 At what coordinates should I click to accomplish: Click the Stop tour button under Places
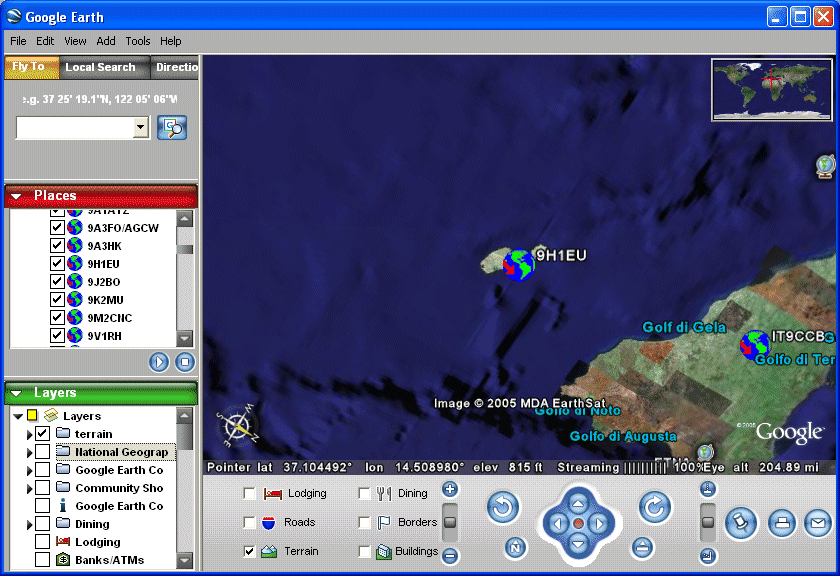pyautogui.click(x=184, y=362)
